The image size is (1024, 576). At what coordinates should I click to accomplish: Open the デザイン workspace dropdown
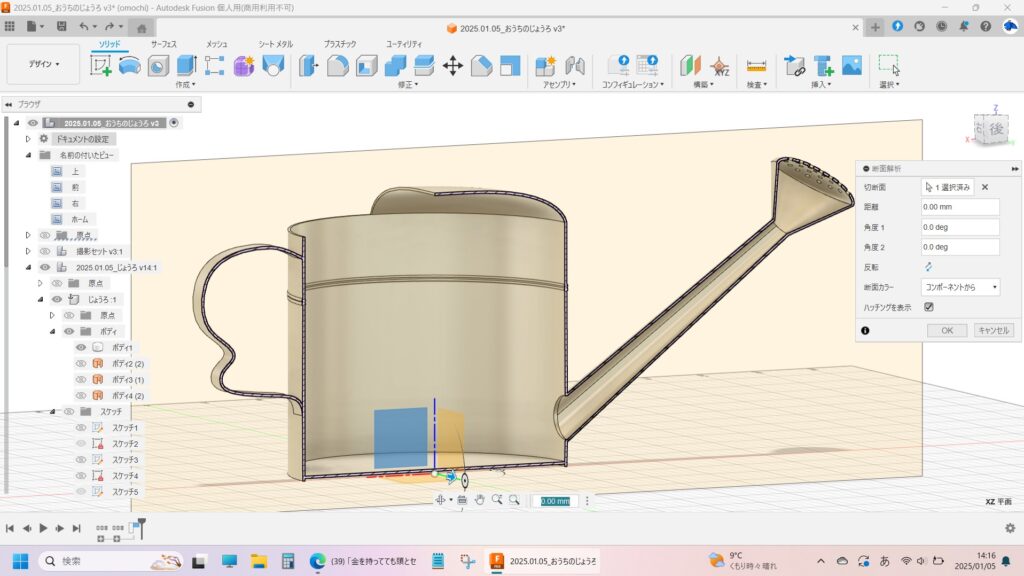point(43,64)
